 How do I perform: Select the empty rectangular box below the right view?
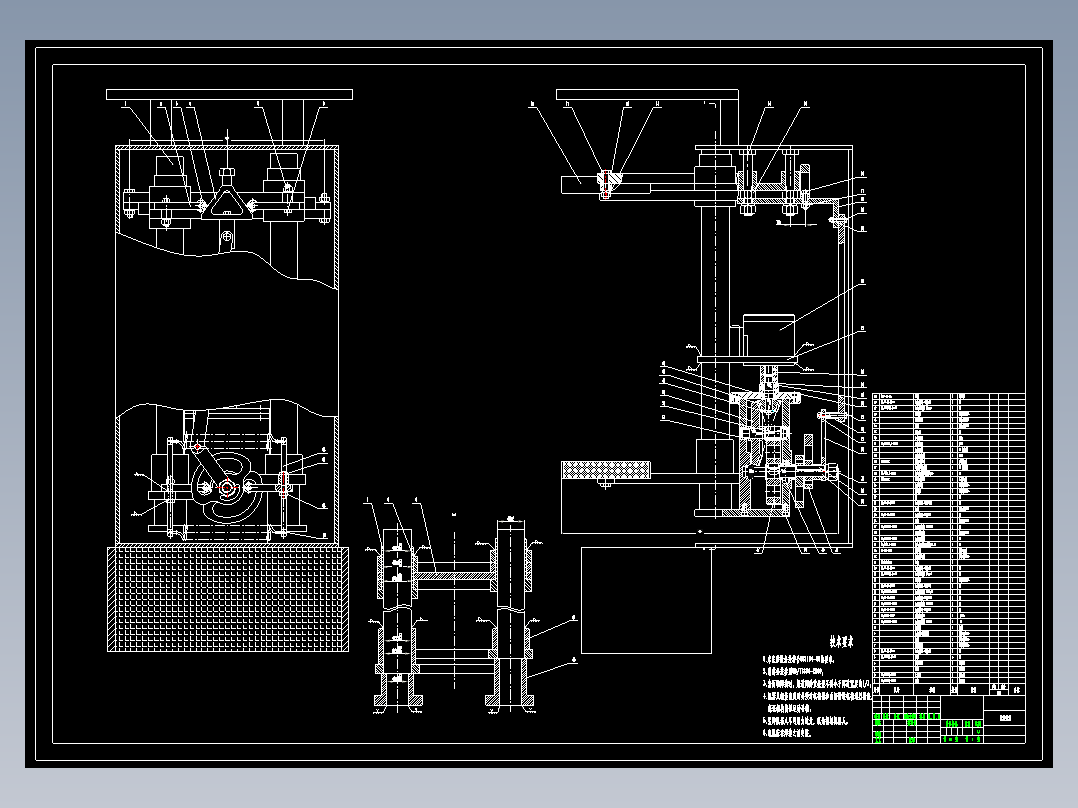[646, 600]
